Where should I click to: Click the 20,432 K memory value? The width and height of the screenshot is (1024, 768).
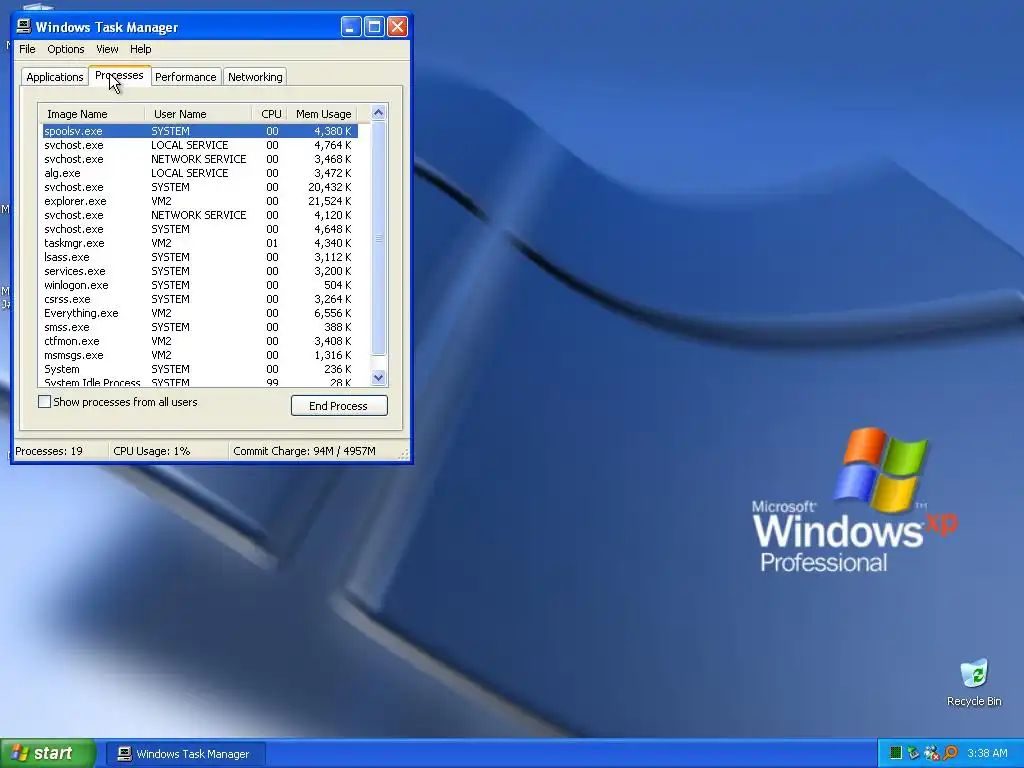click(329, 187)
